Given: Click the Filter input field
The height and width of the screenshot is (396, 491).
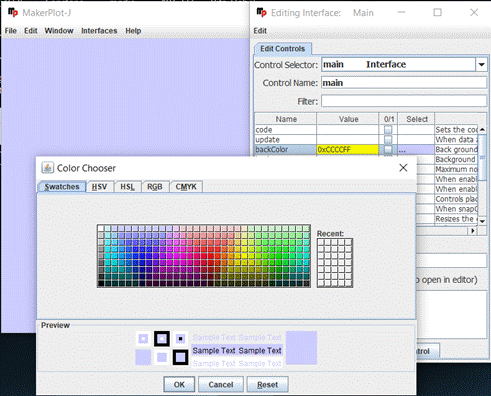Looking at the screenshot, I should (404, 101).
